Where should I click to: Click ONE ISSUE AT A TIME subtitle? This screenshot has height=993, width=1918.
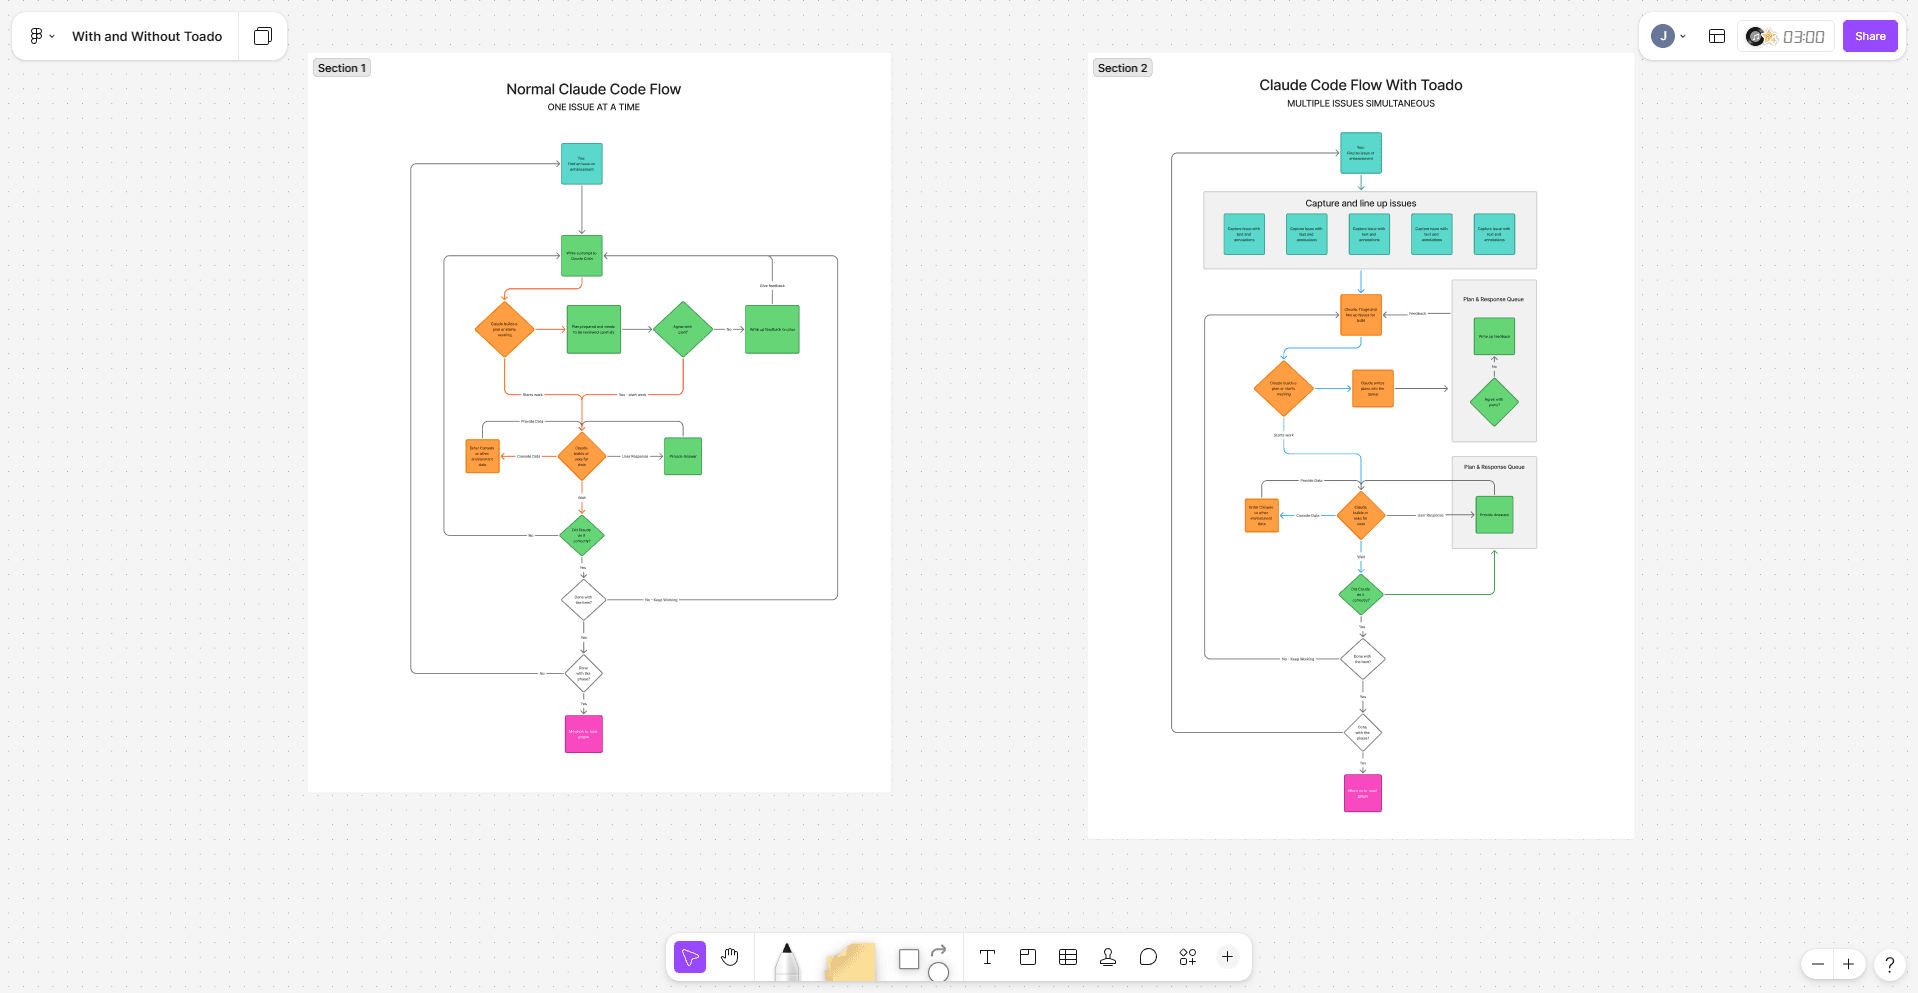coord(593,107)
